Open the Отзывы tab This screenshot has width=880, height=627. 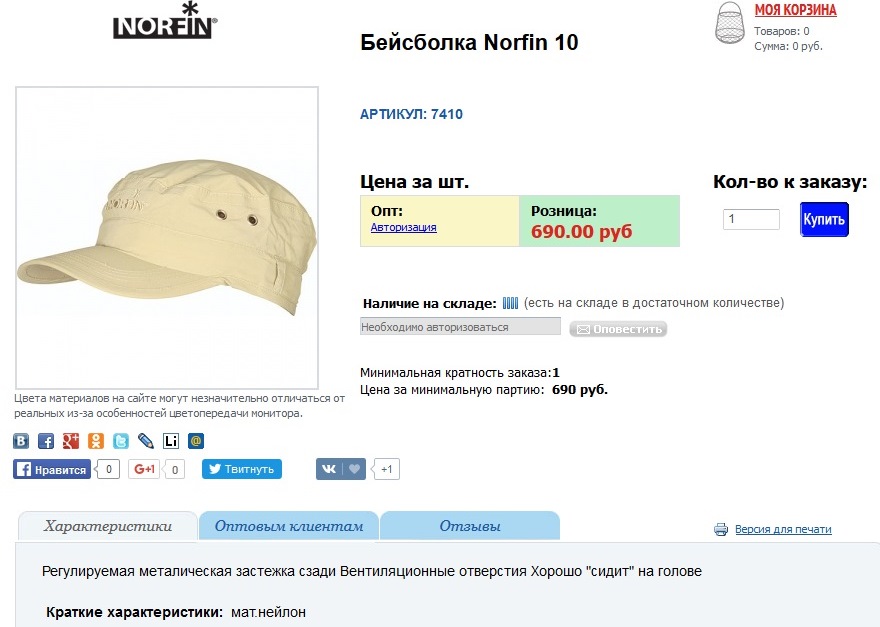[470, 526]
